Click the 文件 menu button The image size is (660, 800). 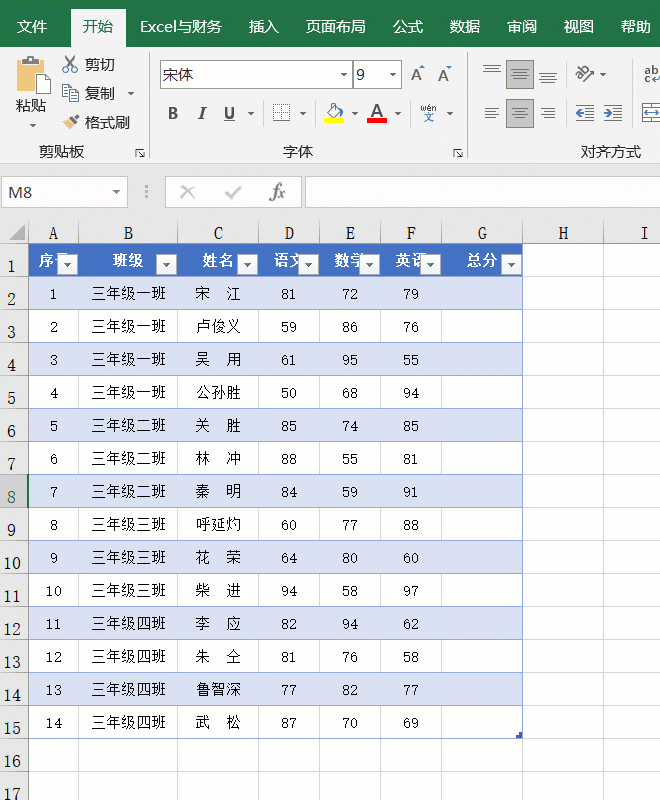pyautogui.click(x=32, y=27)
